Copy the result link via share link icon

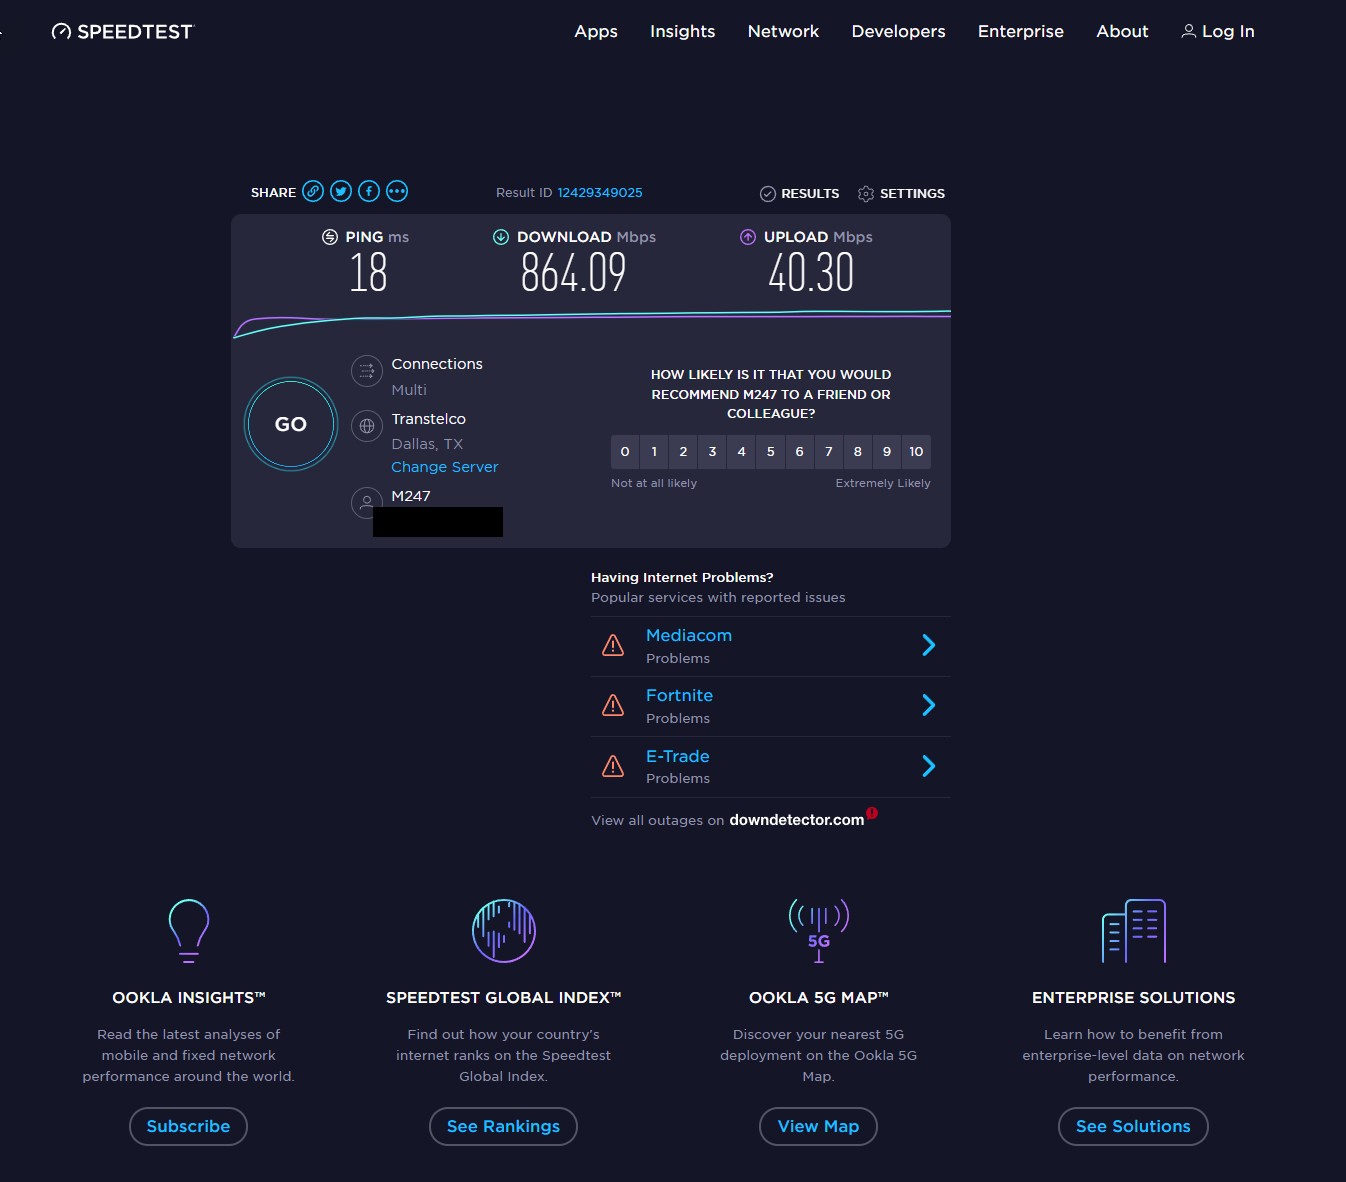[x=313, y=191]
